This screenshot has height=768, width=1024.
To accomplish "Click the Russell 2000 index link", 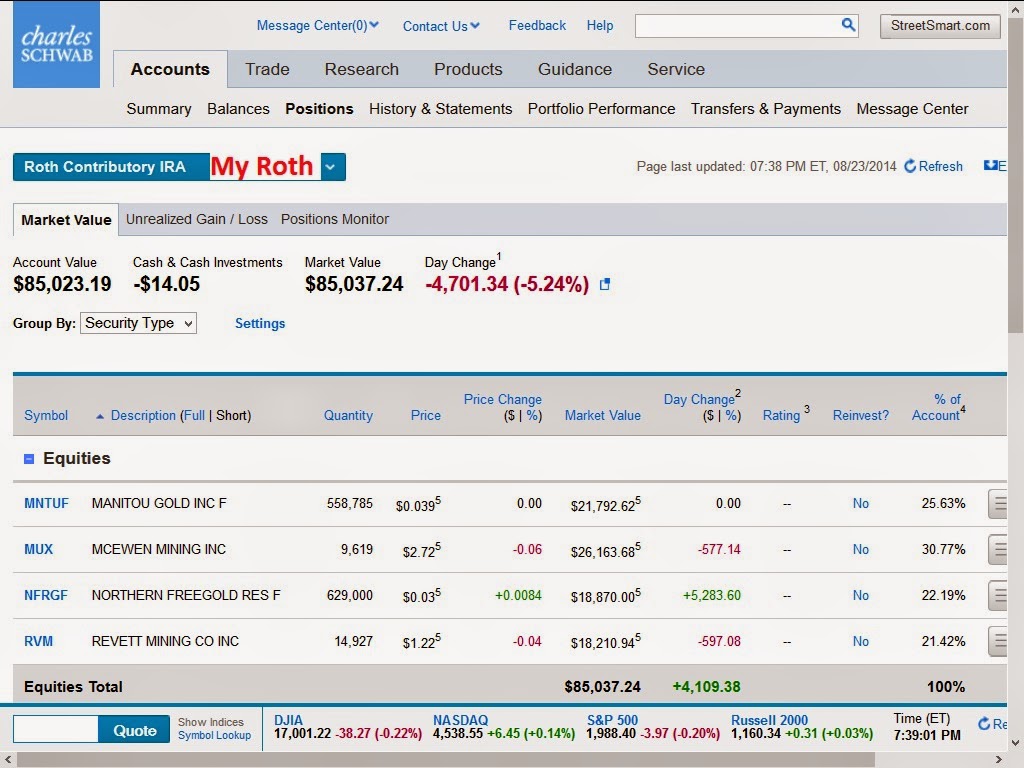I will coord(769,720).
